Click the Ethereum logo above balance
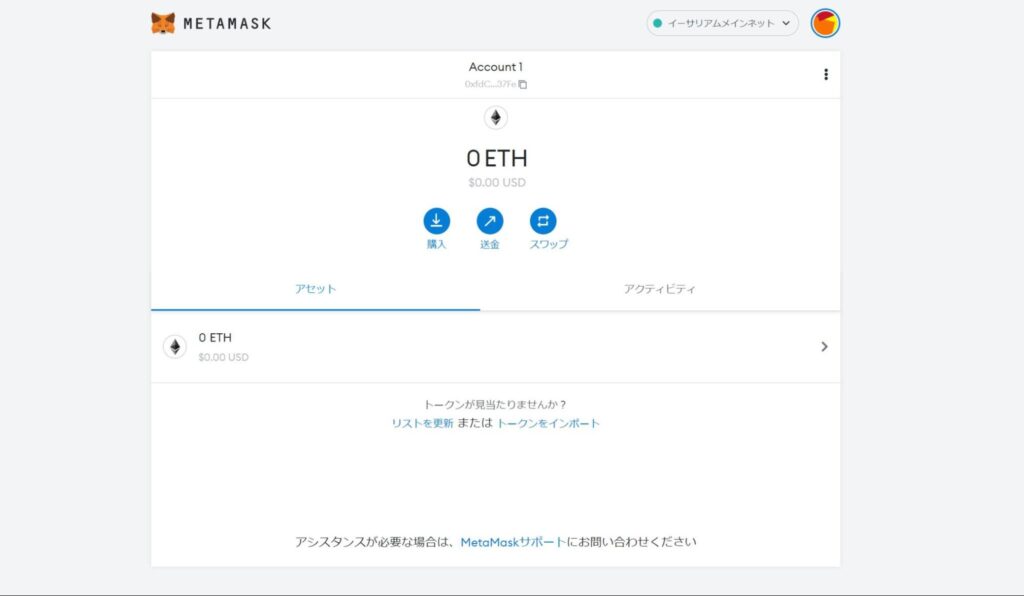 [x=496, y=118]
